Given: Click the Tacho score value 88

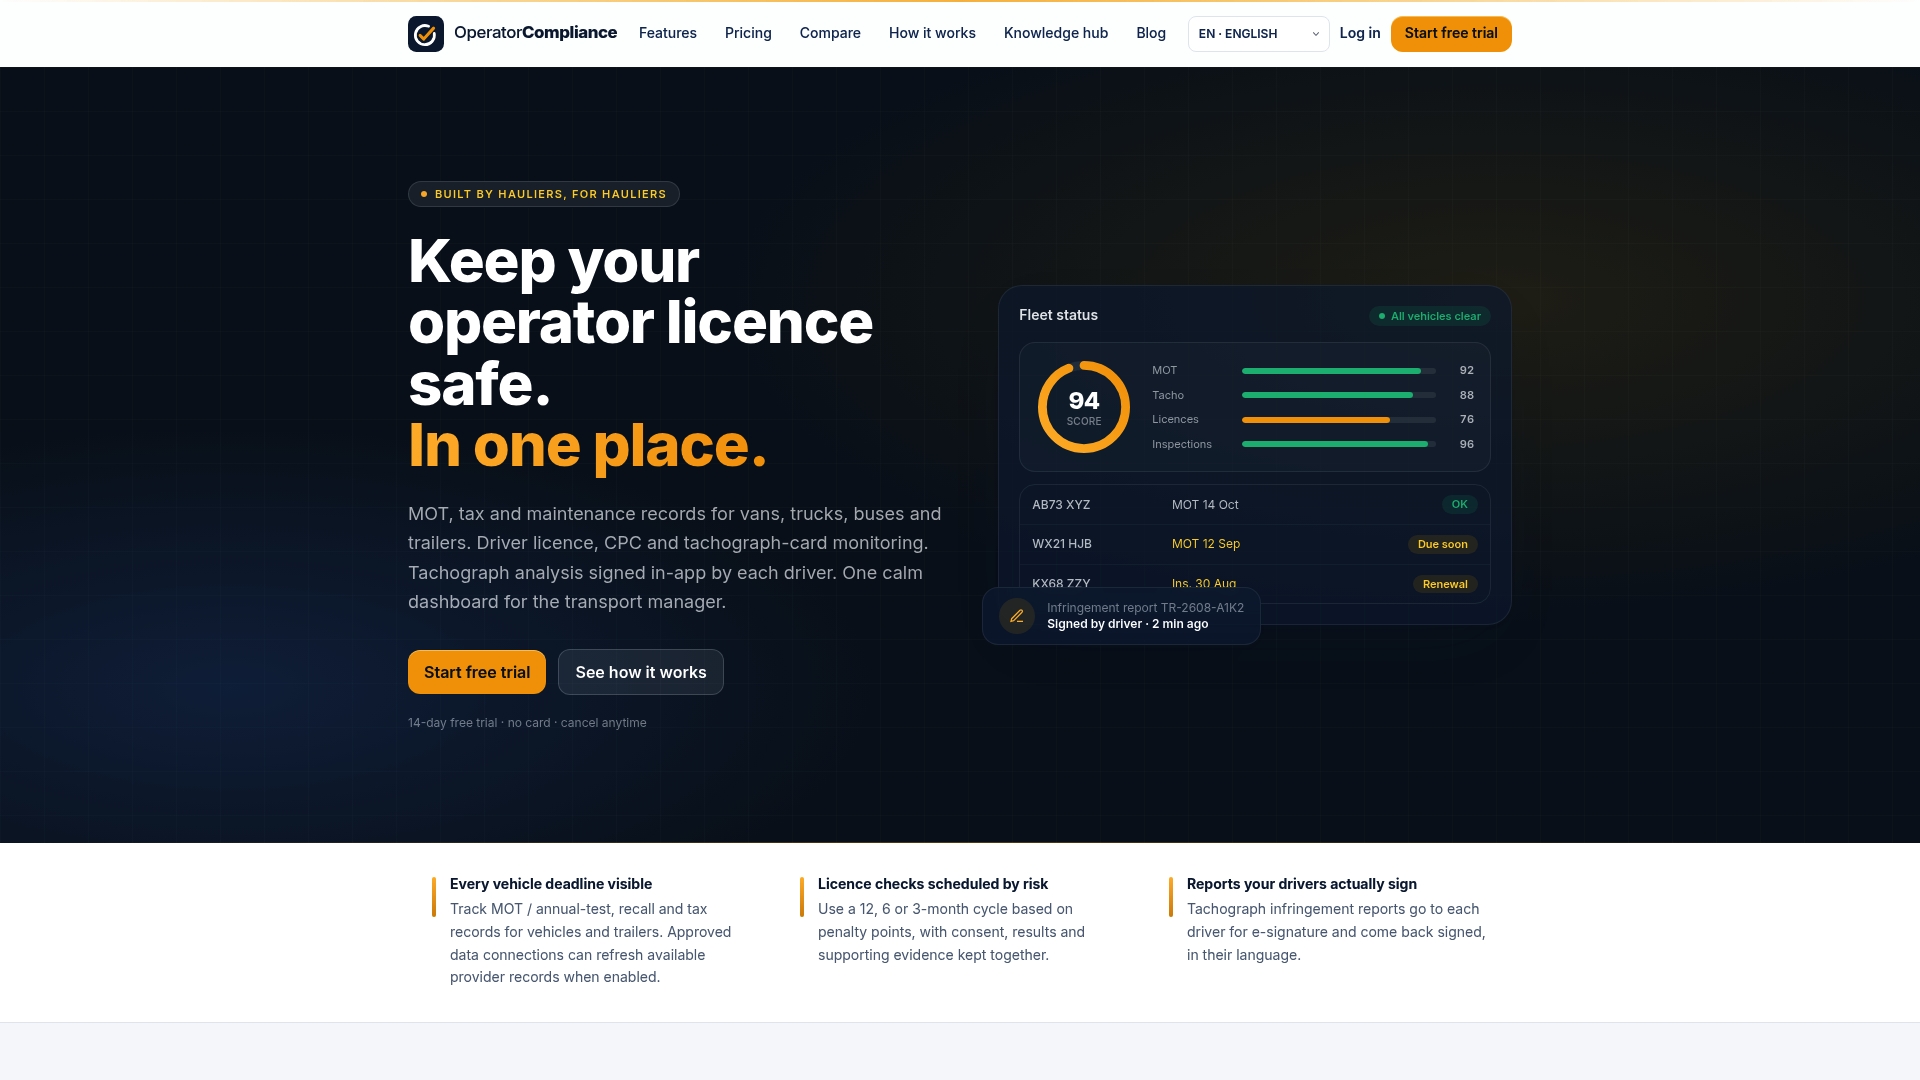Looking at the screenshot, I should (1466, 395).
